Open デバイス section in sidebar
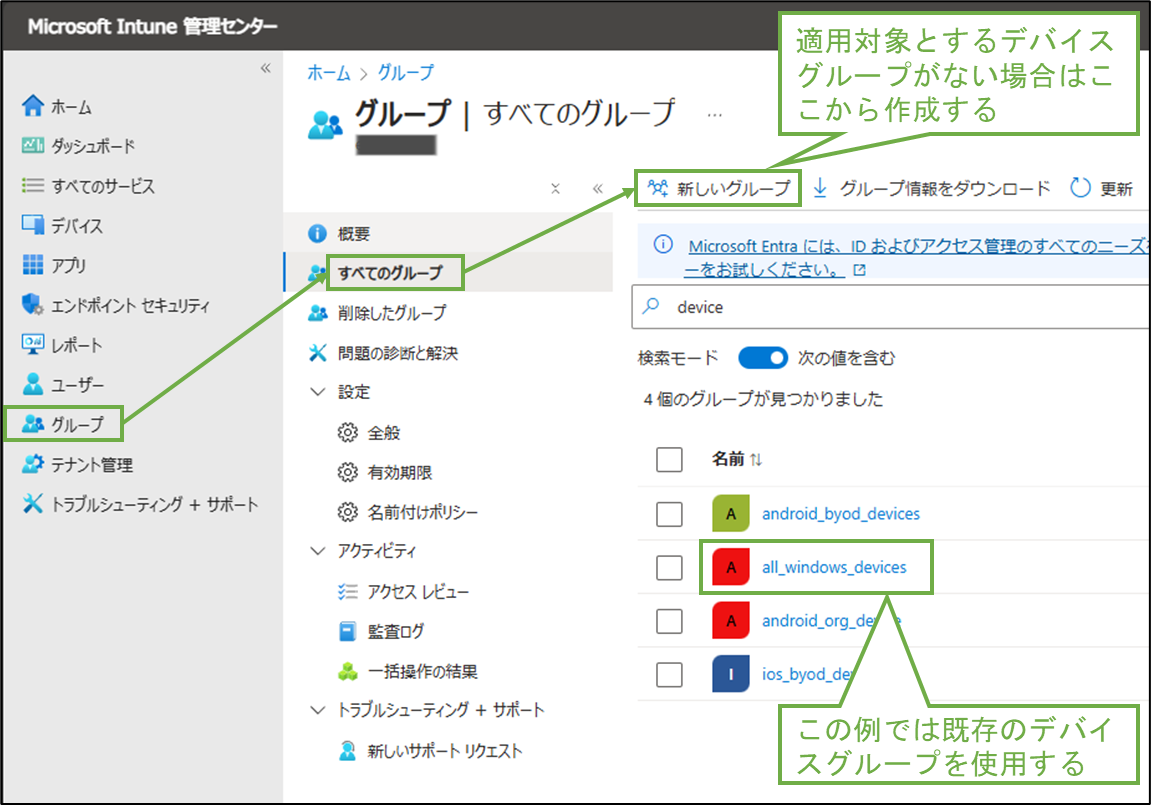 (x=62, y=225)
